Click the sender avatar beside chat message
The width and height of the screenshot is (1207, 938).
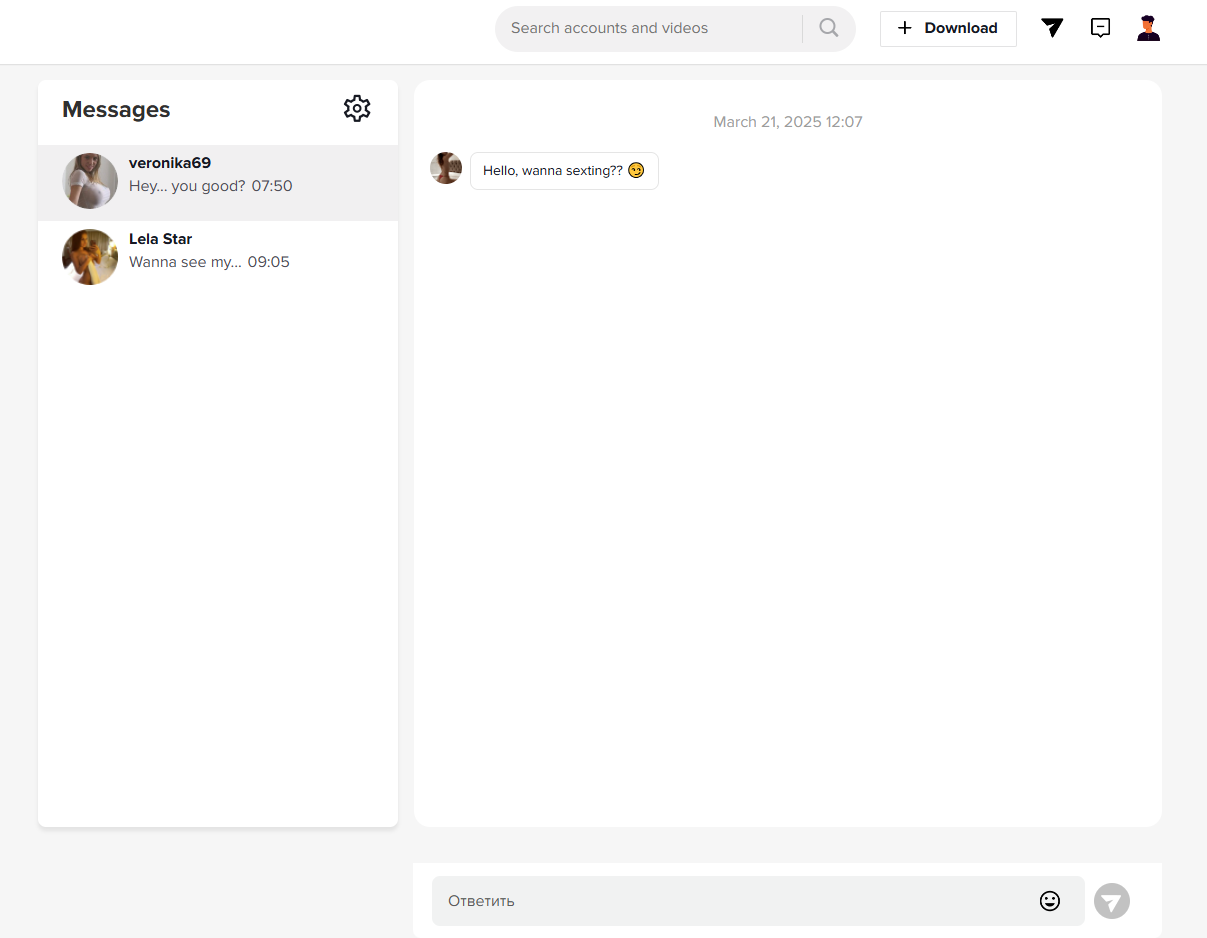tap(446, 168)
